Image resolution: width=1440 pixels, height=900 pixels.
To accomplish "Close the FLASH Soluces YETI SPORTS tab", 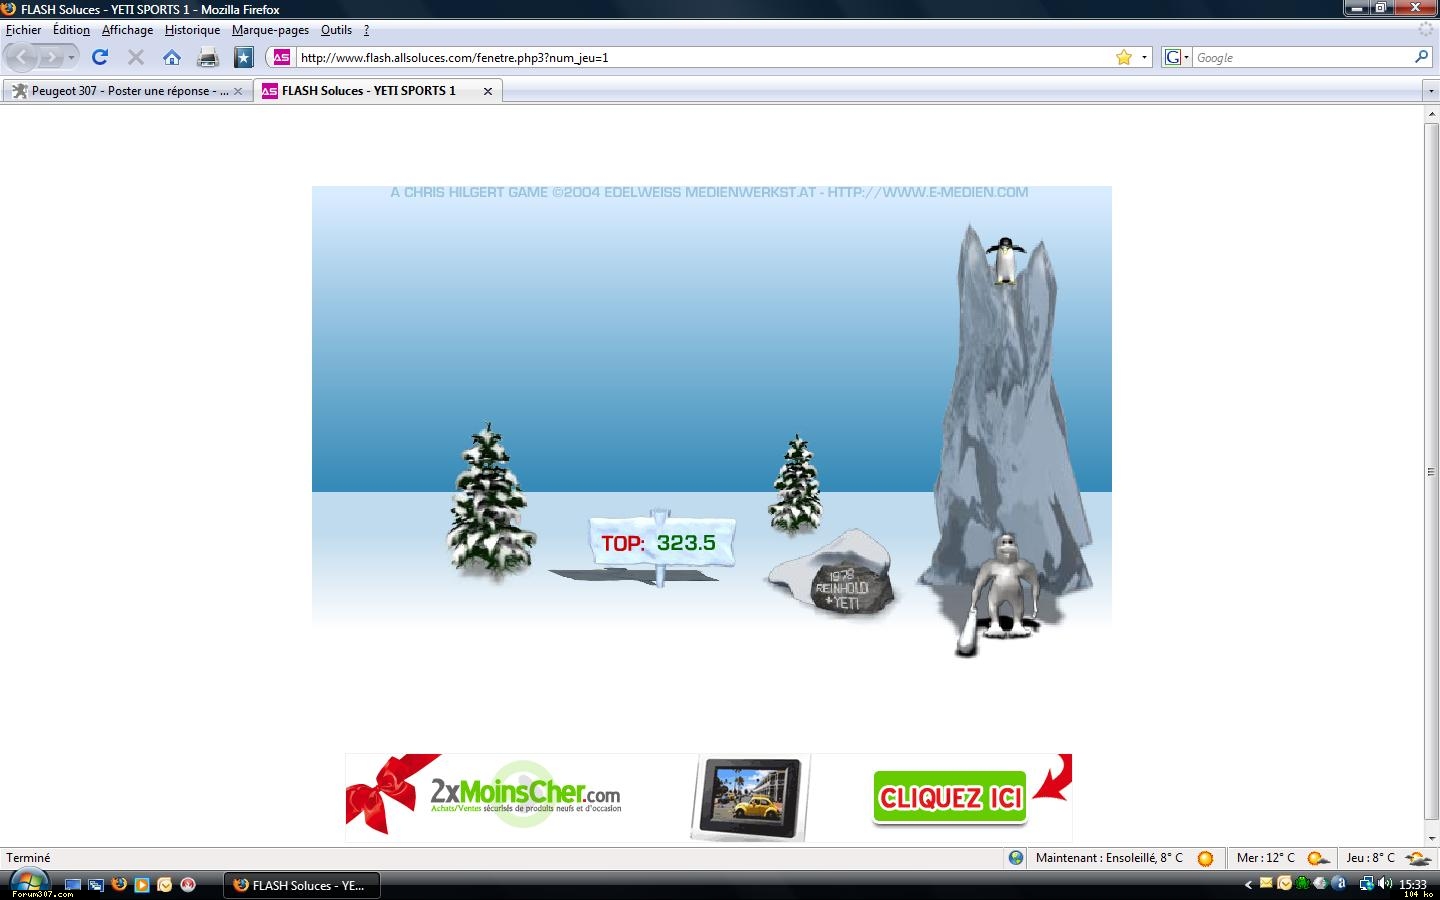I will pos(488,91).
